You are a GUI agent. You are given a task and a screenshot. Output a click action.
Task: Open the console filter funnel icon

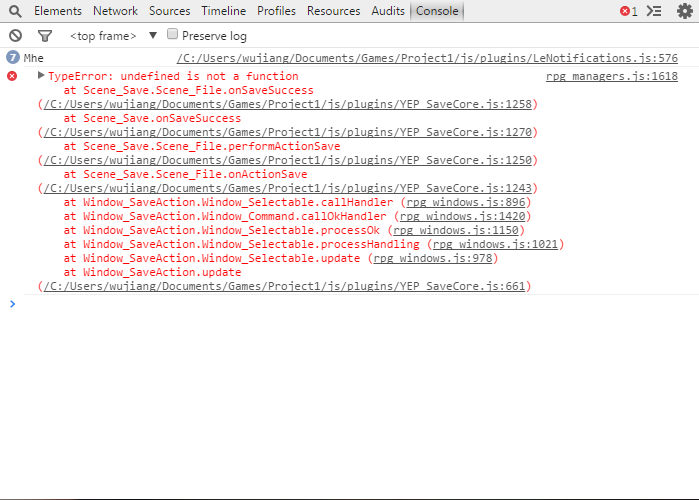[x=45, y=36]
